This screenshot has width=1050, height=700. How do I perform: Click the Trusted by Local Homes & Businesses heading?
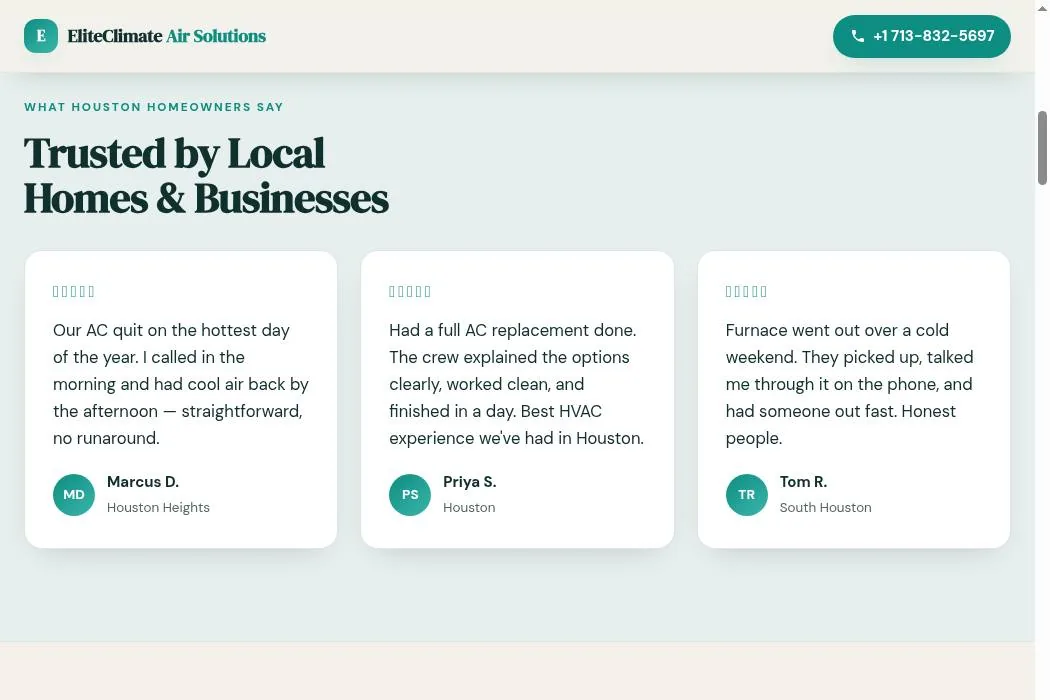pos(206,176)
